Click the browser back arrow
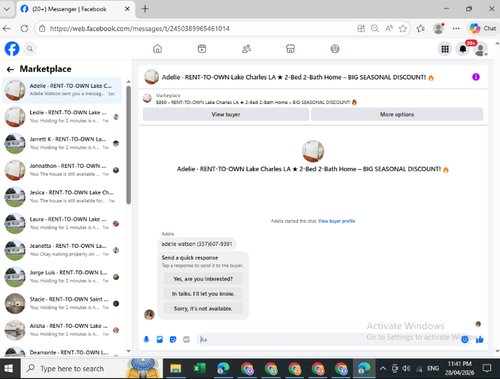The image size is (500, 379). tap(7, 29)
